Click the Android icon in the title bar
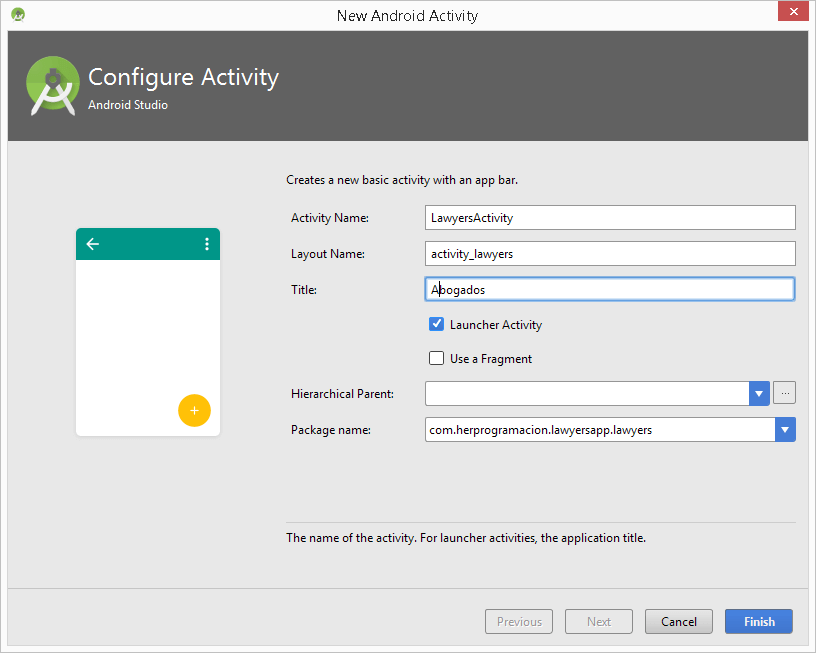This screenshot has height=653, width=816. click(x=18, y=15)
